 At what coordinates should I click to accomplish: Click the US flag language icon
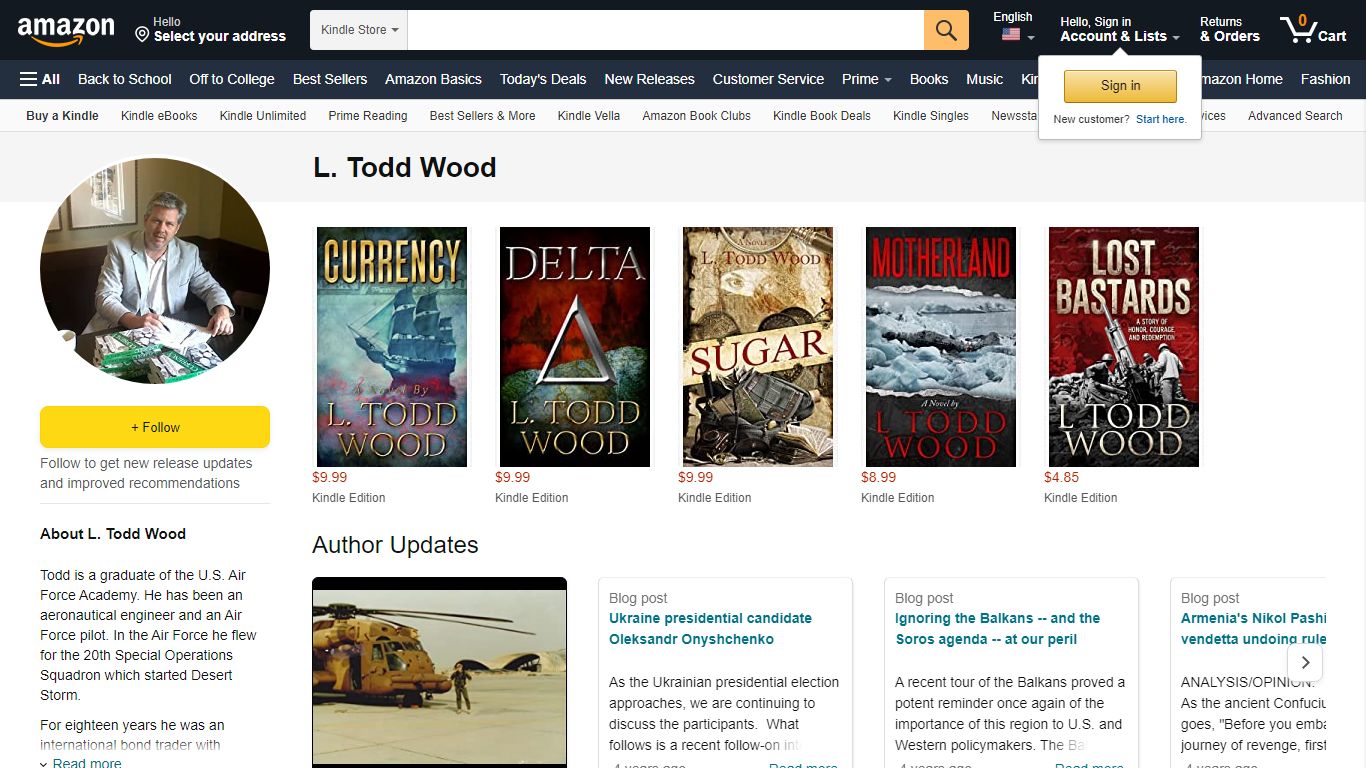pyautogui.click(x=1011, y=35)
